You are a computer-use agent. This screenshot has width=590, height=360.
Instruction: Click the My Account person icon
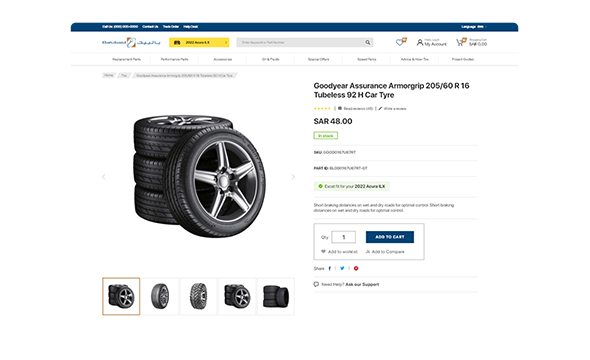coord(420,43)
